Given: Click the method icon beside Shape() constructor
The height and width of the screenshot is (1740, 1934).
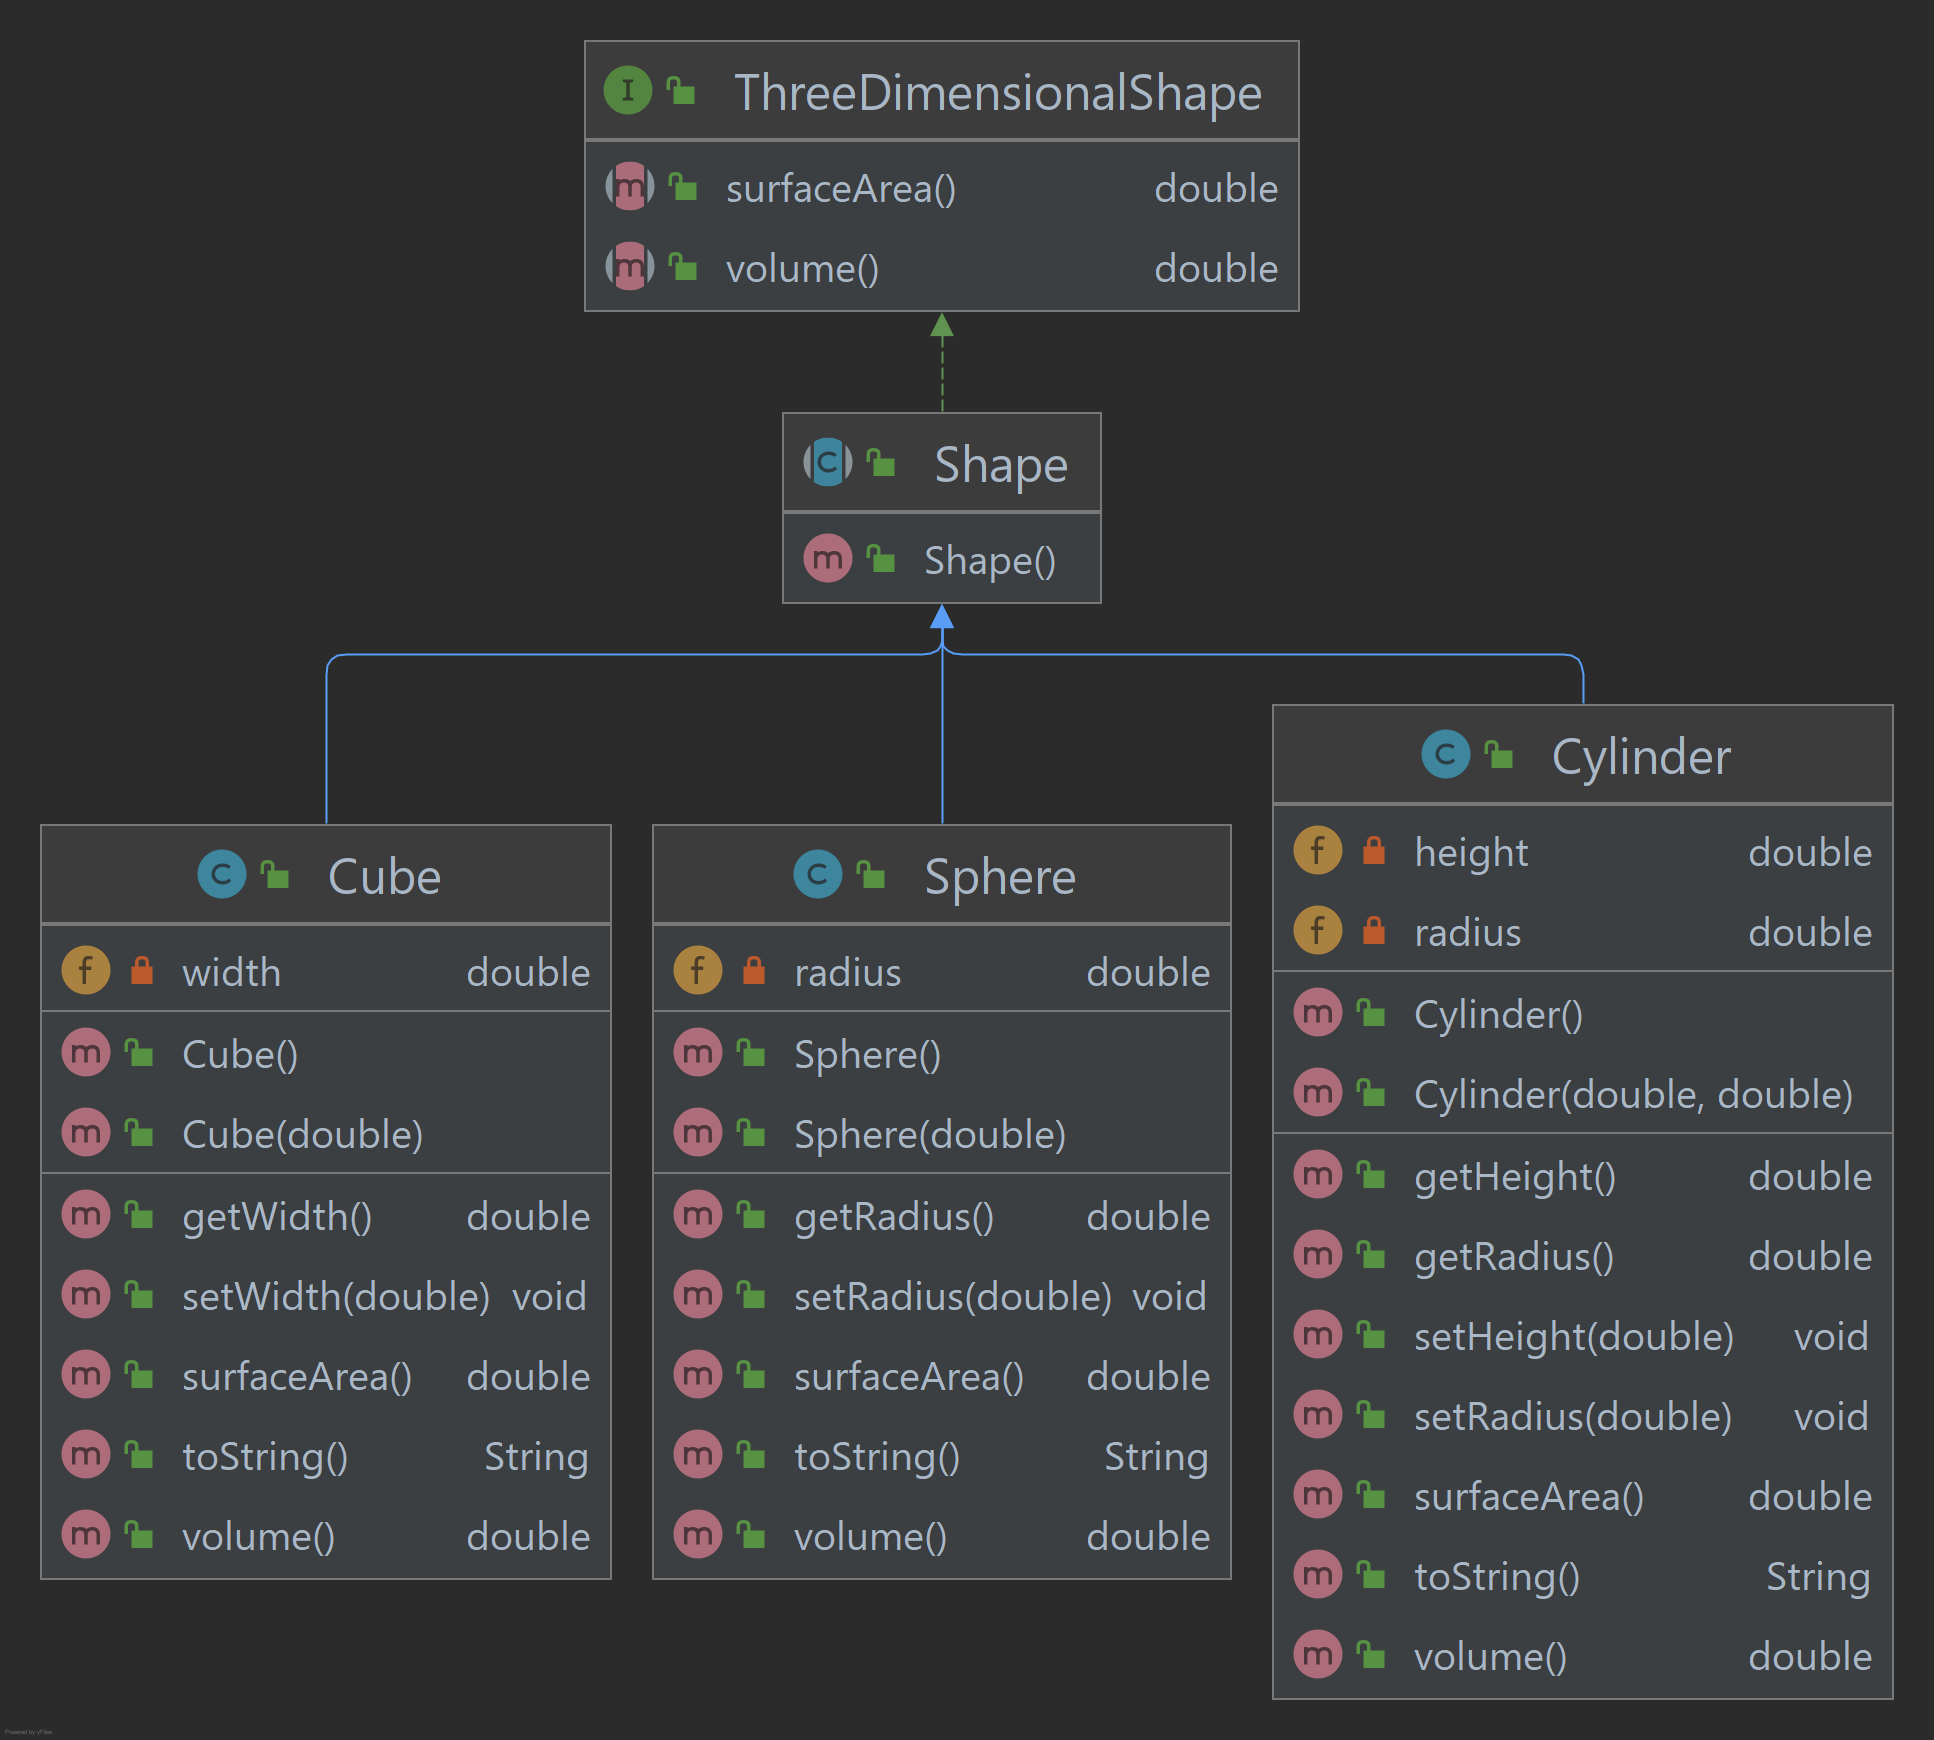Looking at the screenshot, I should [x=828, y=559].
